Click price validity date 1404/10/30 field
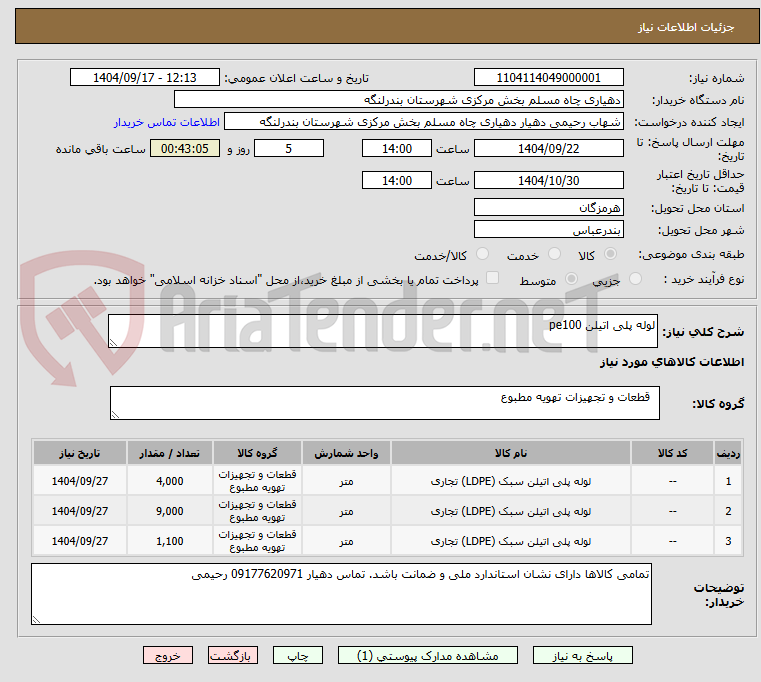This screenshot has width=761, height=682. 548,180
